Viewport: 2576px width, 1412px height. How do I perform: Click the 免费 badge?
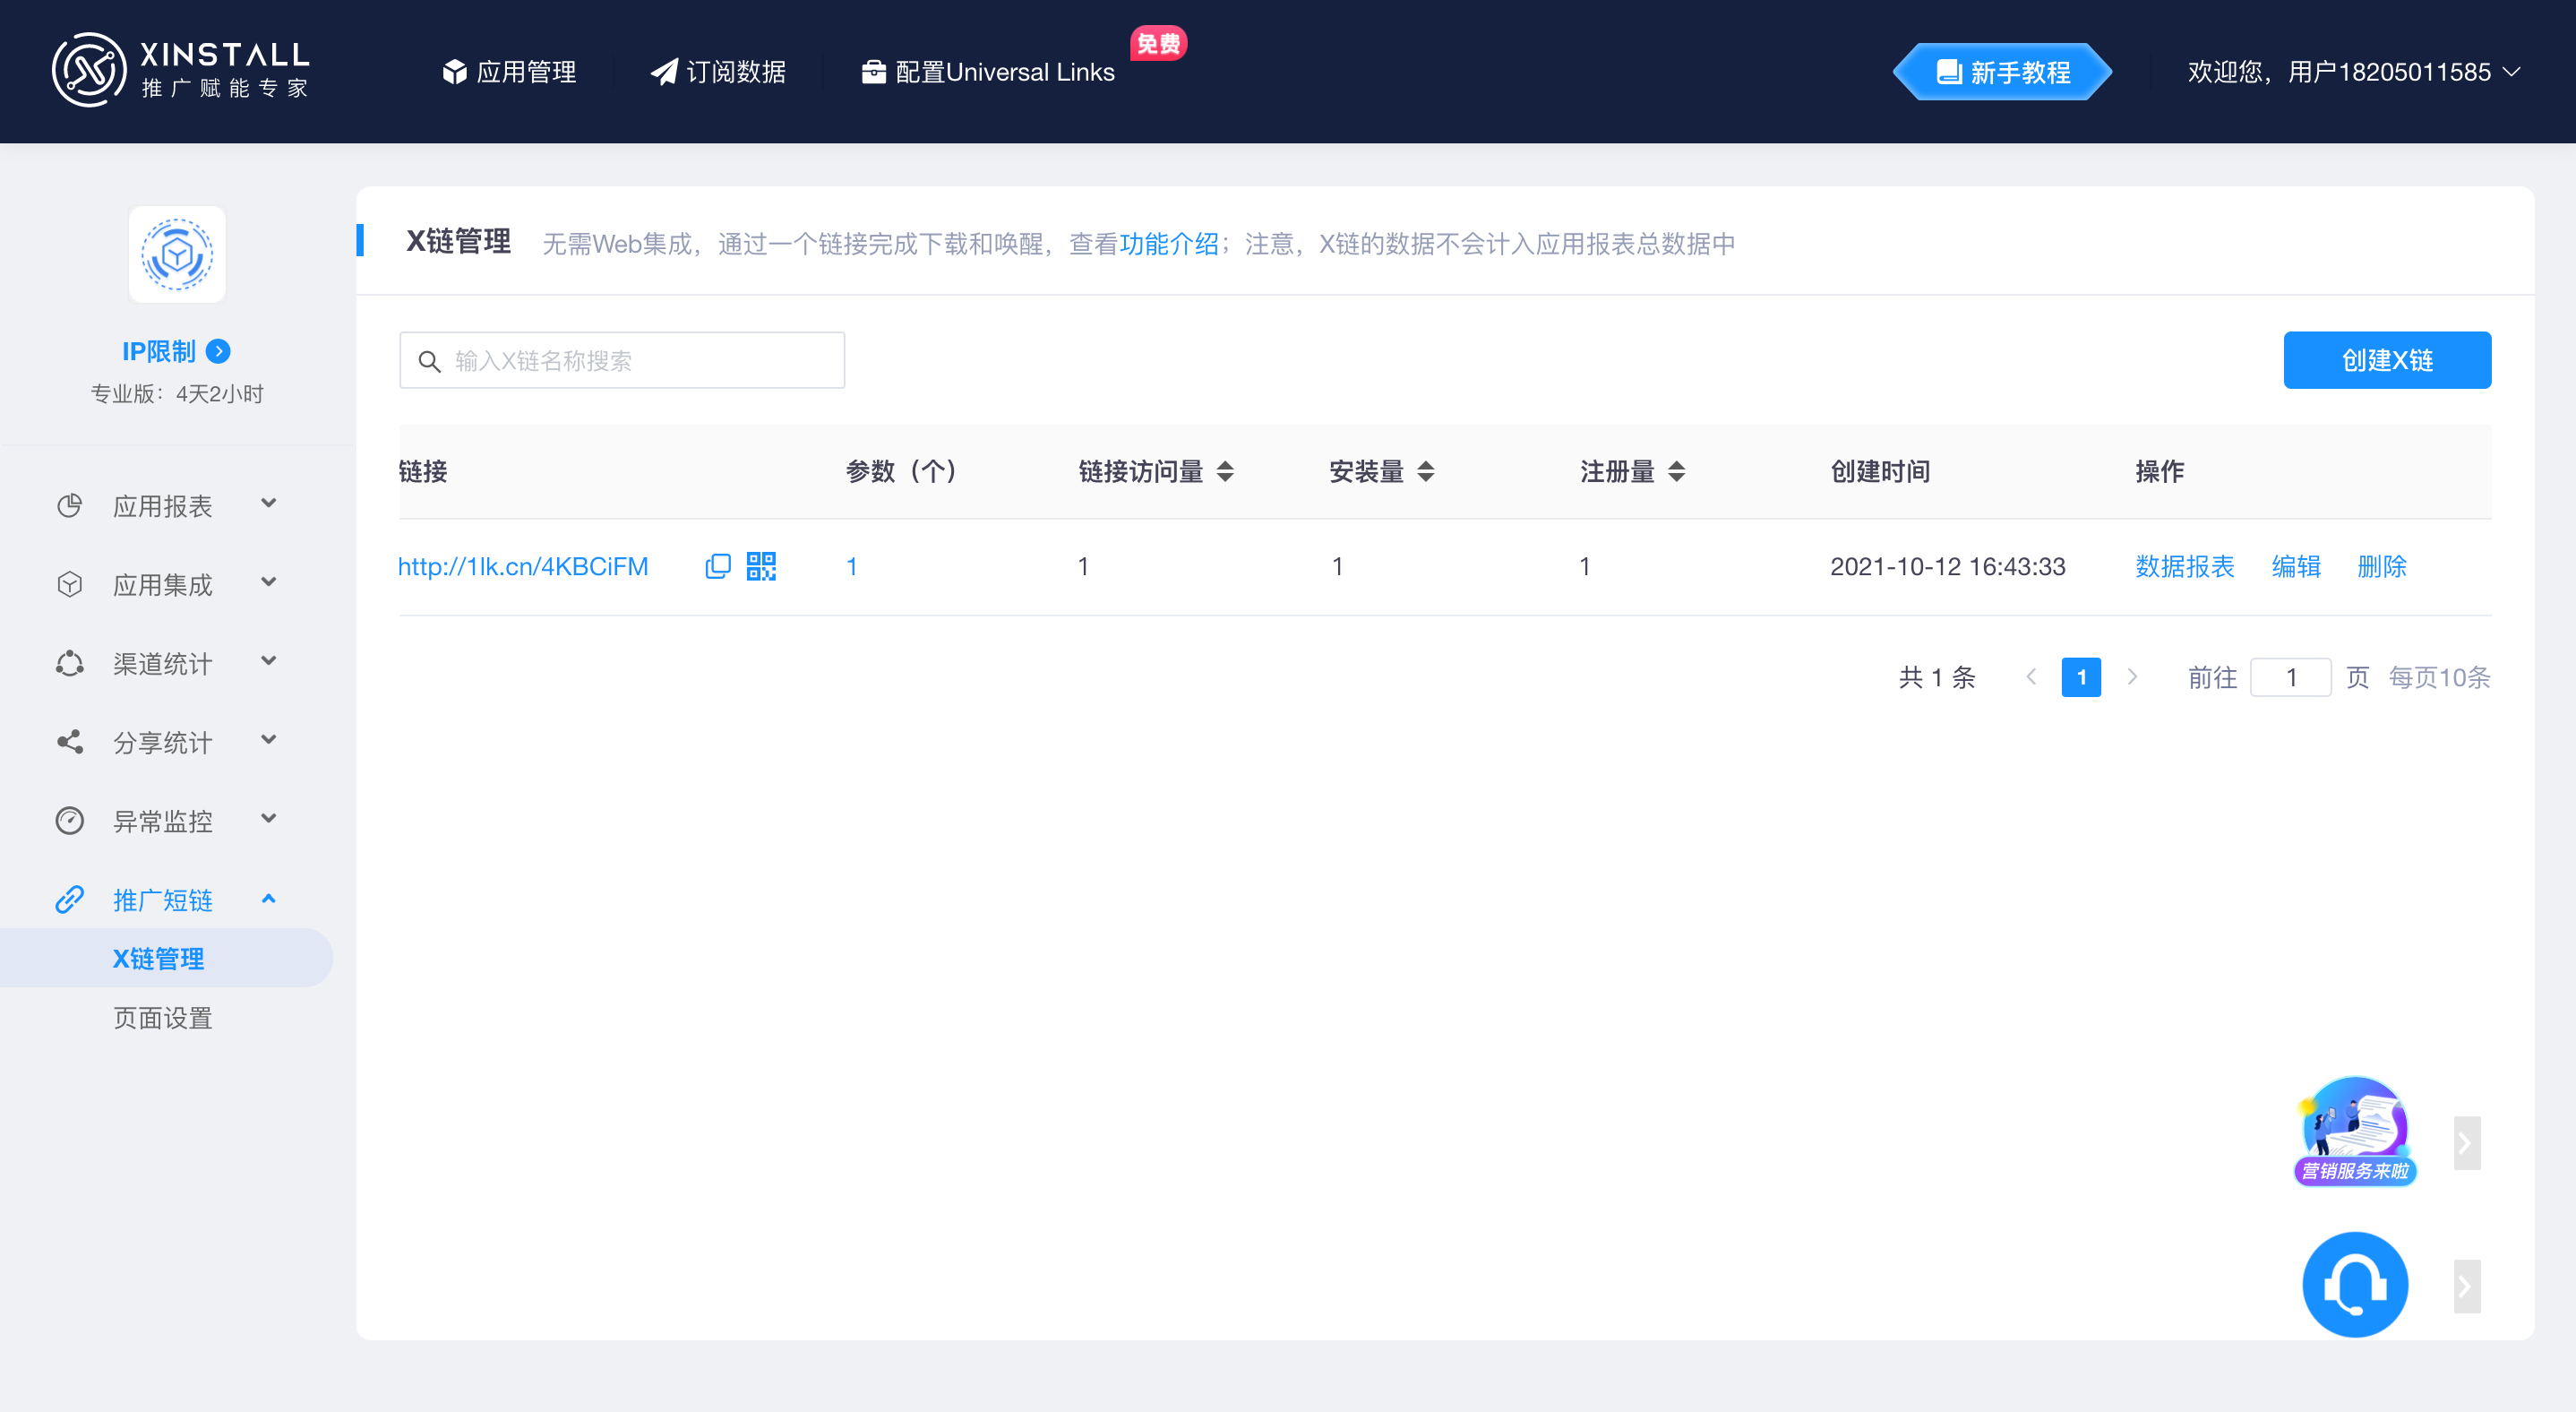(x=1158, y=43)
